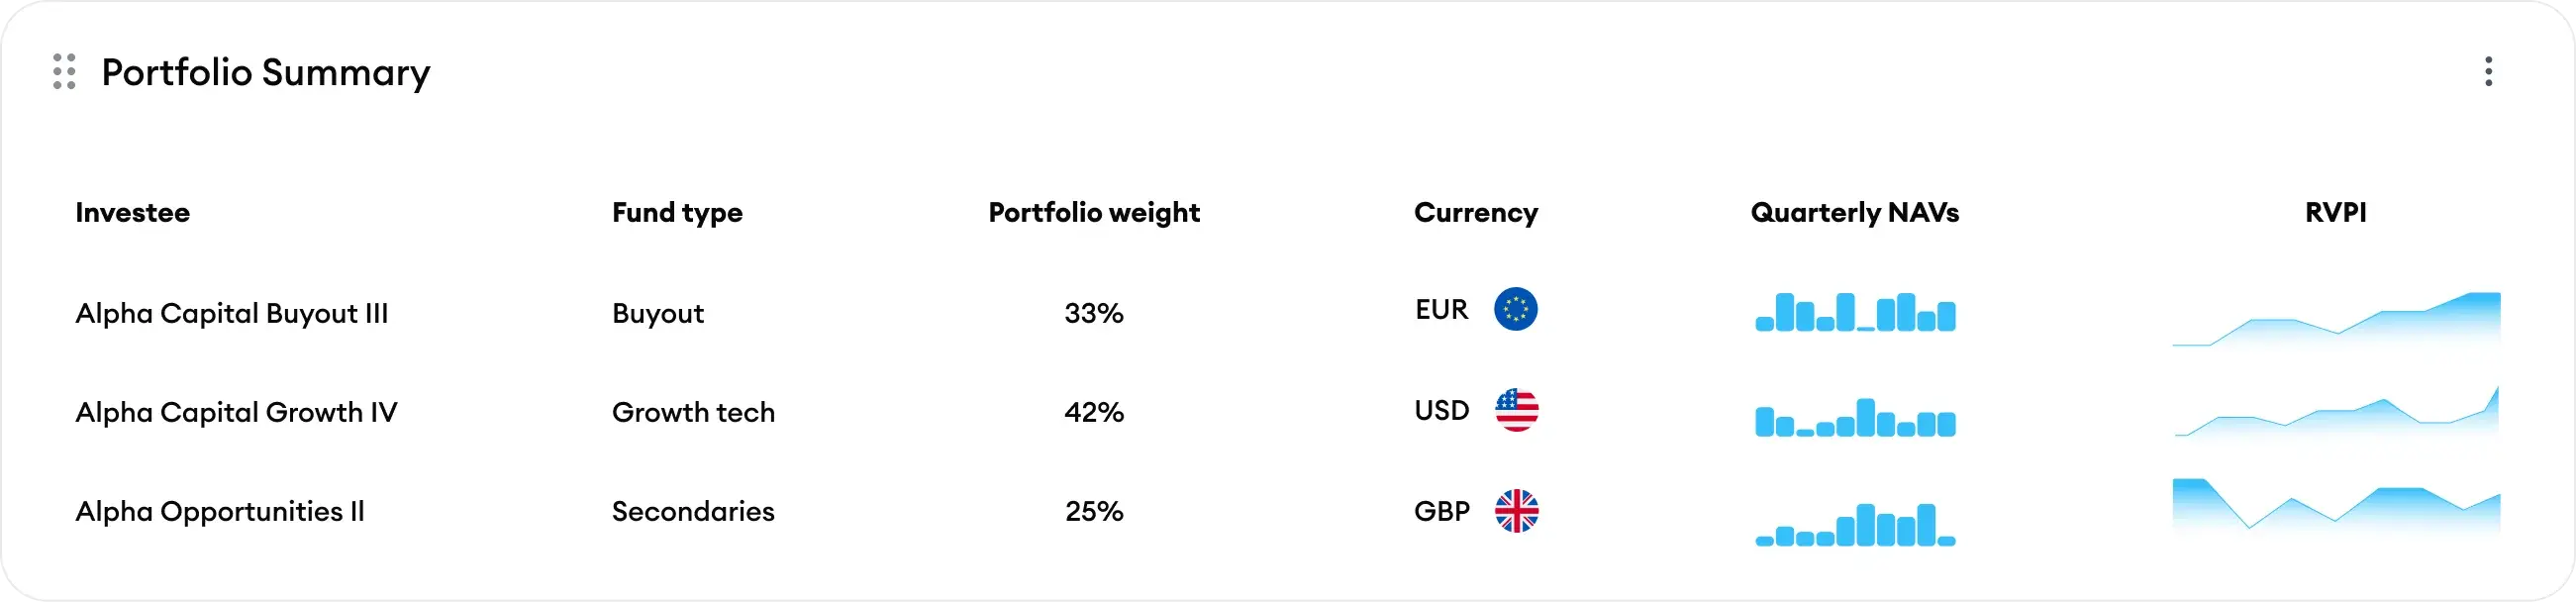
Task: View RVPI area chart for Alpha Capital Growth IV
Action: pos(2336,413)
